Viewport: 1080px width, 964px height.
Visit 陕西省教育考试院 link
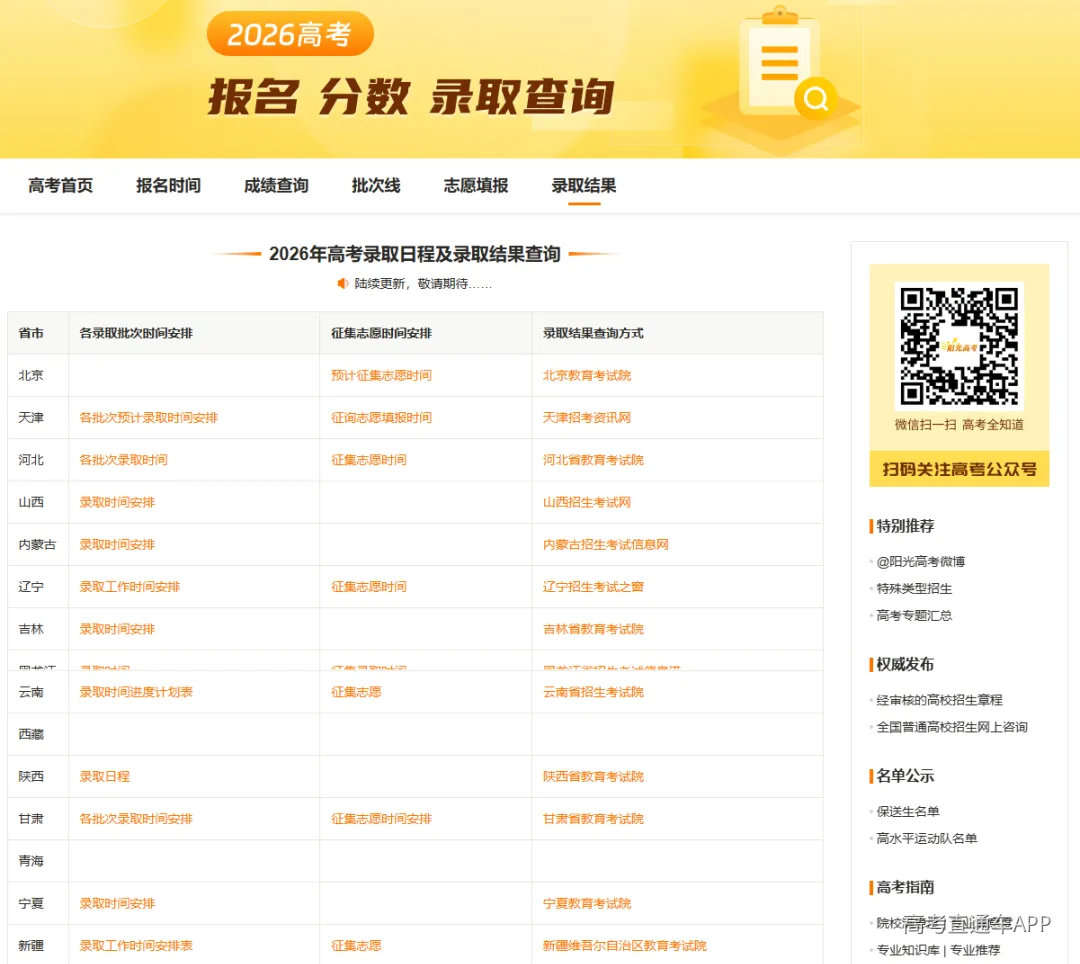click(x=593, y=777)
